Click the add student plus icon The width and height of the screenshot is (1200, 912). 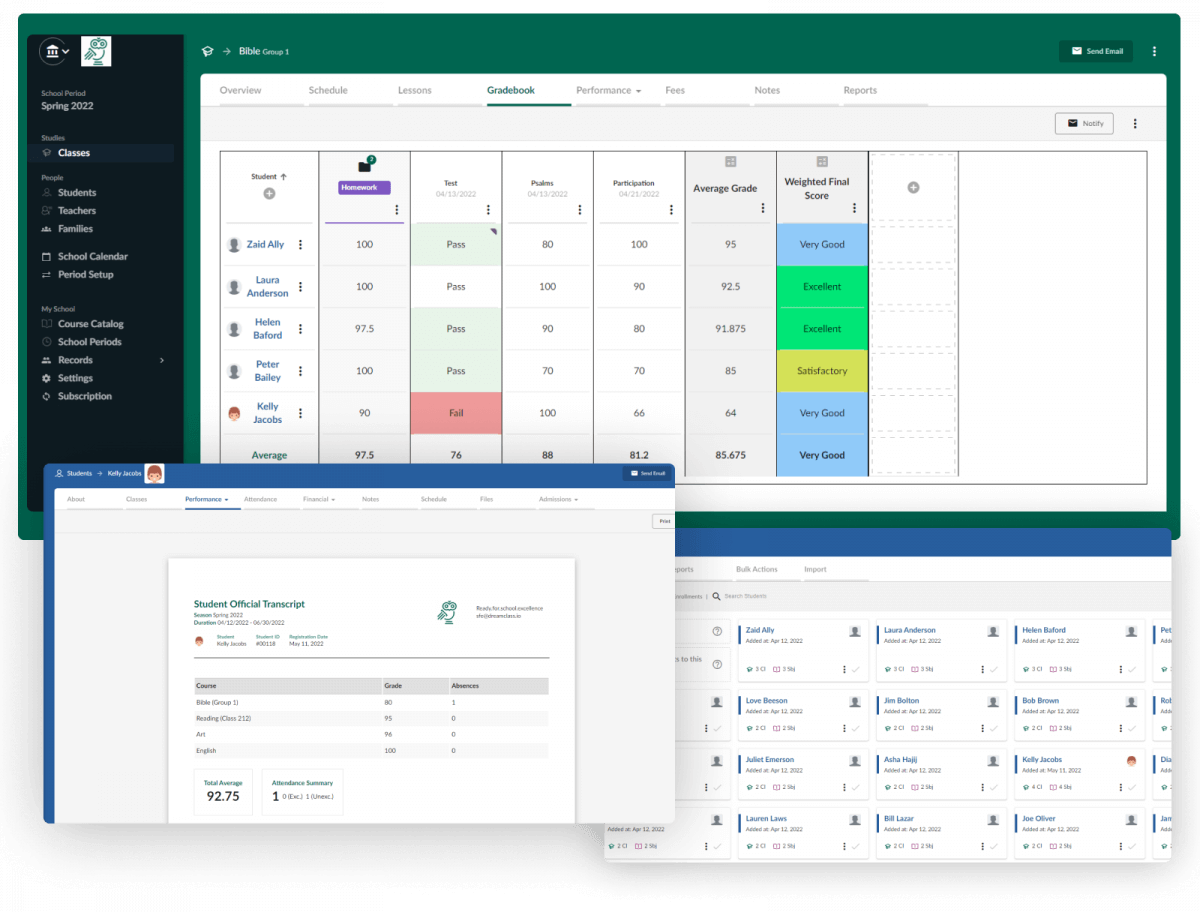click(x=269, y=194)
